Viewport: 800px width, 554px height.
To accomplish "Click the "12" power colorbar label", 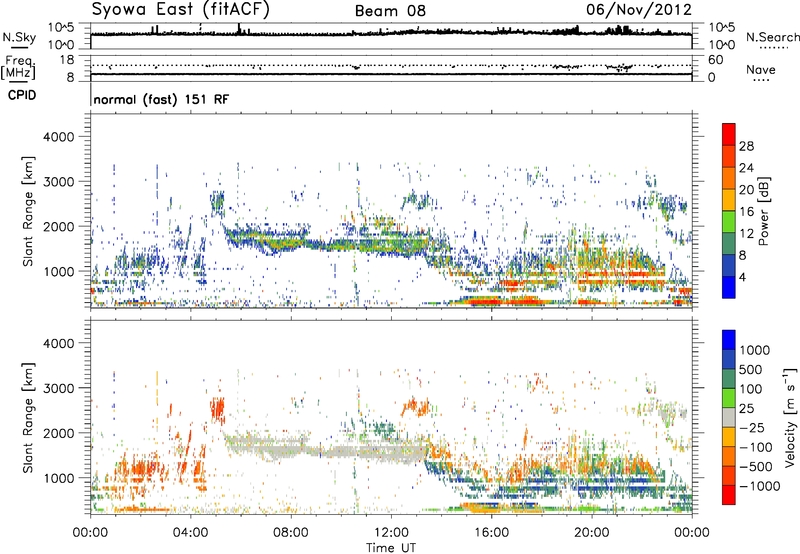I will coord(746,234).
